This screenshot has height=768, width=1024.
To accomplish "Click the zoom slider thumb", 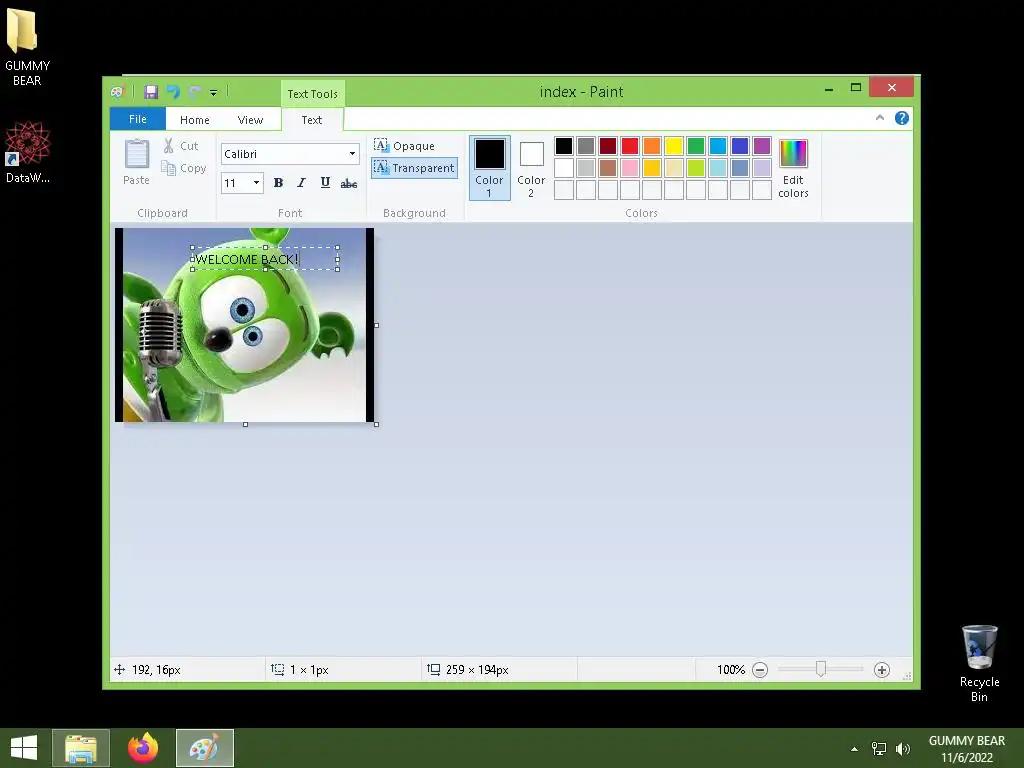I will click(x=821, y=669).
